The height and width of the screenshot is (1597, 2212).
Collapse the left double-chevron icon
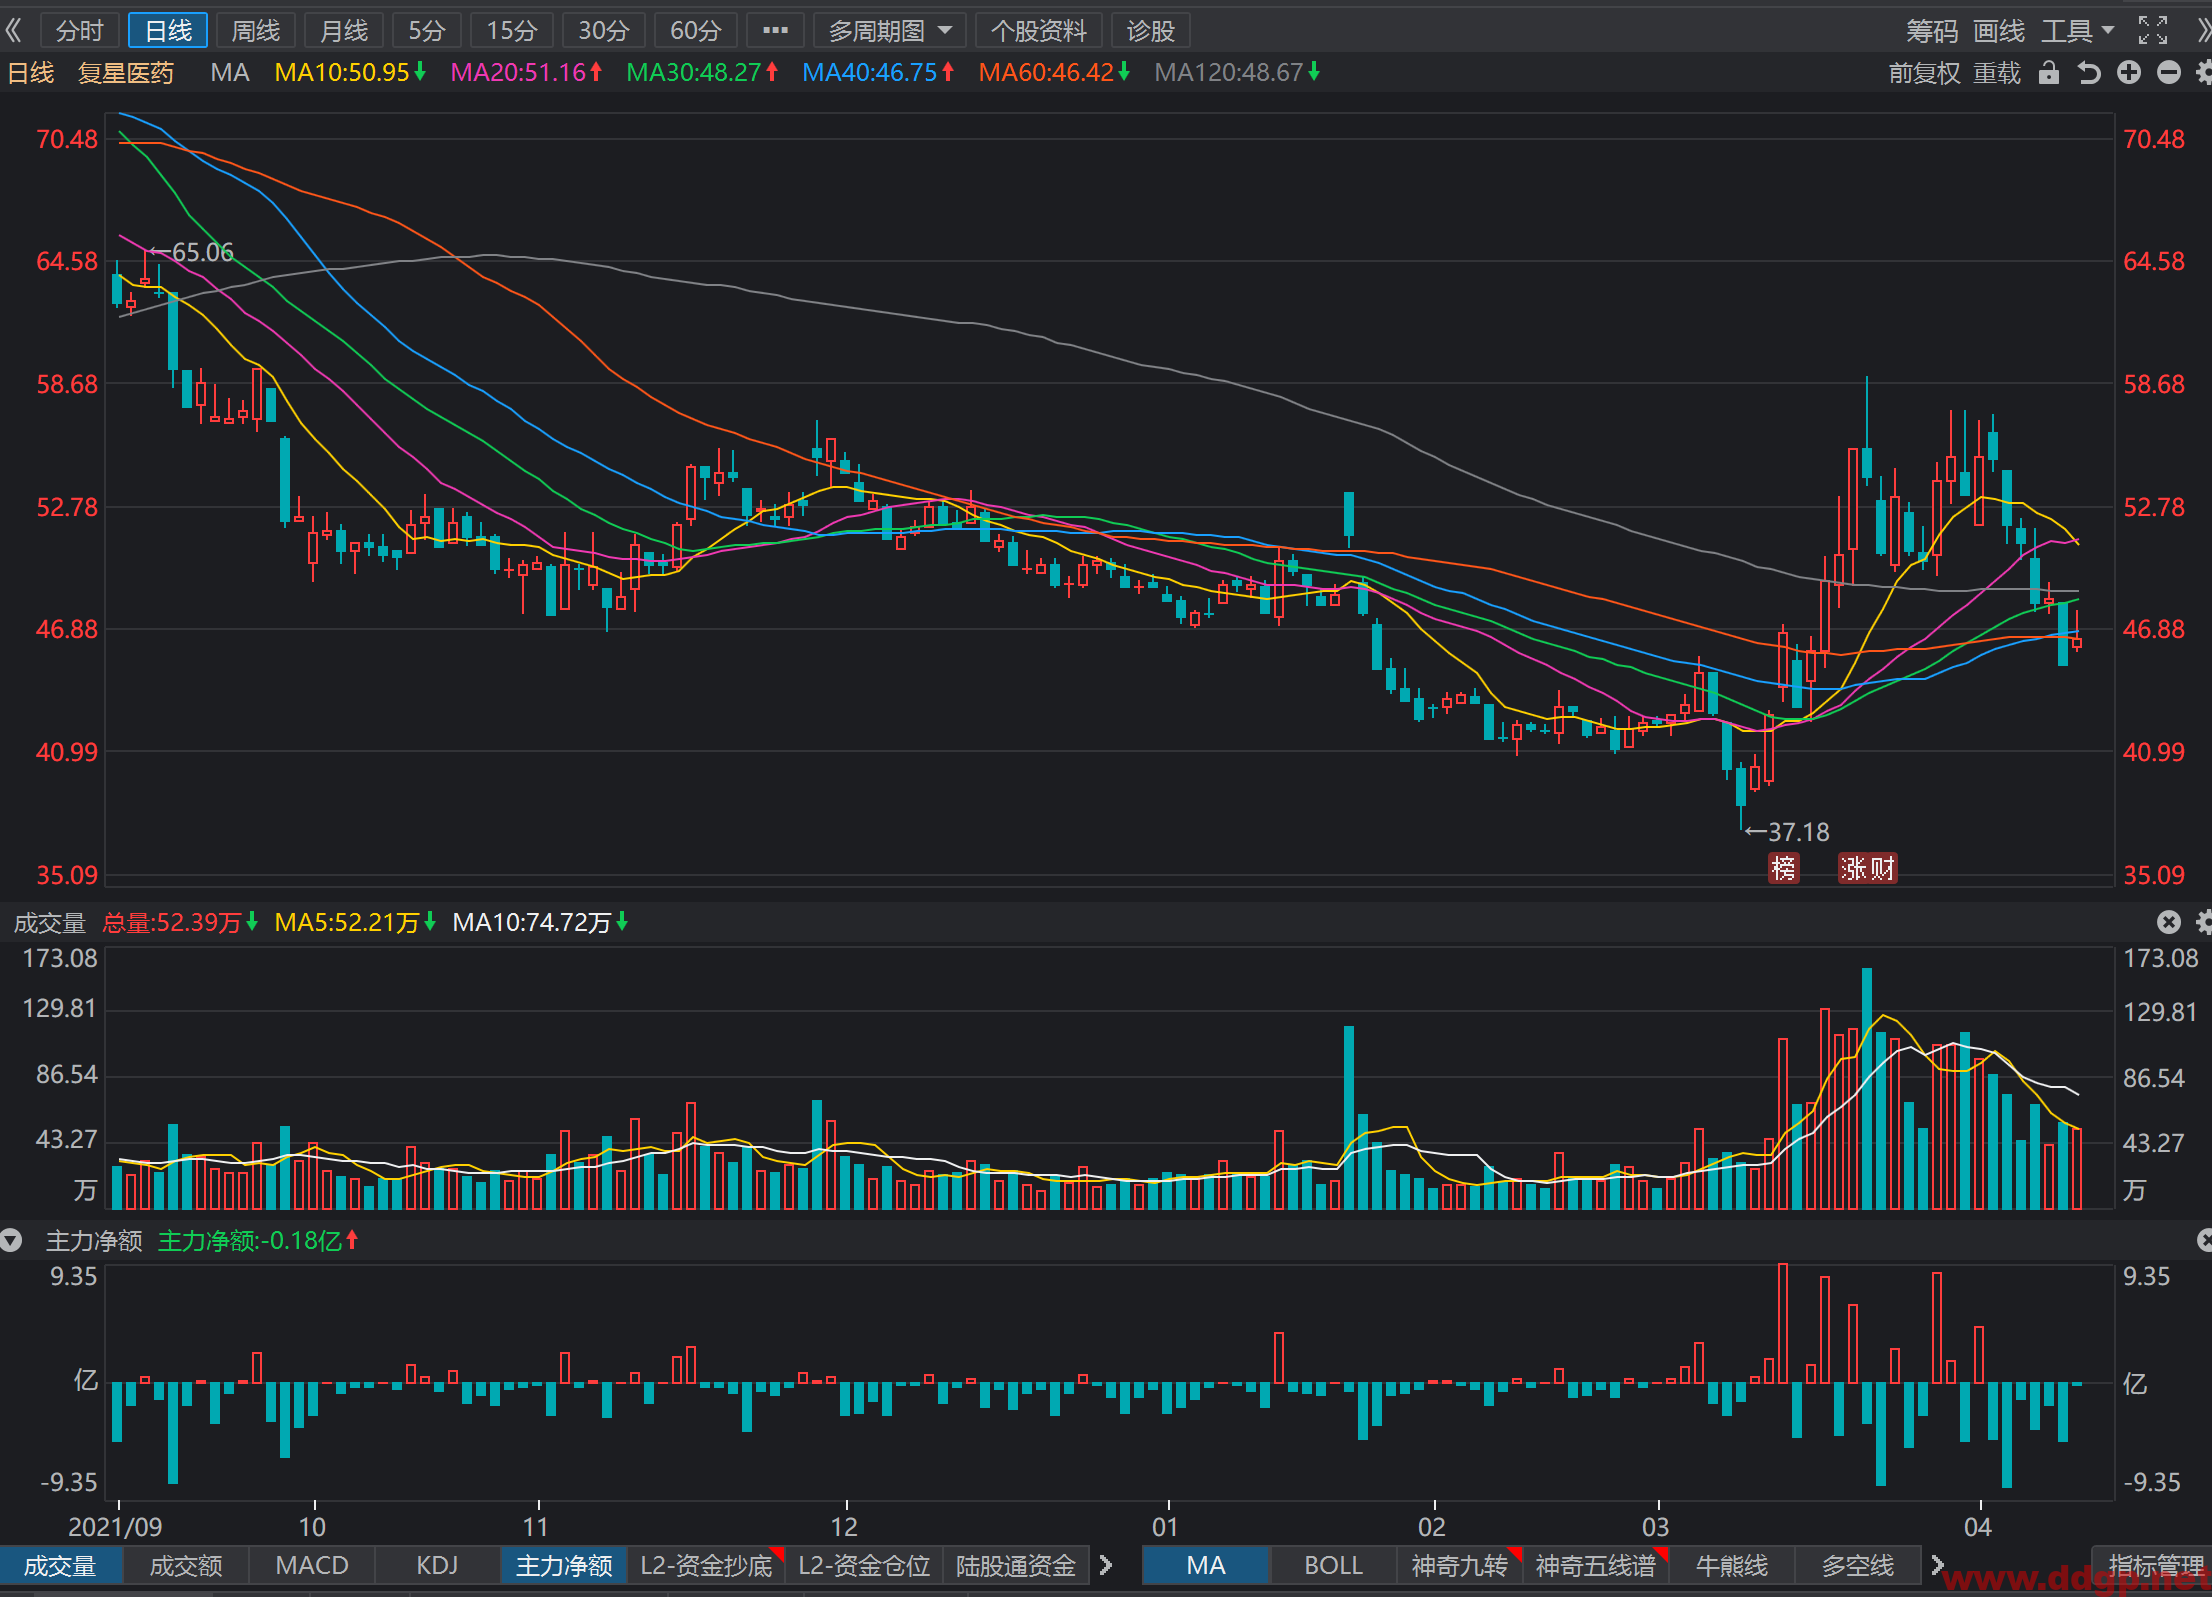click(14, 31)
